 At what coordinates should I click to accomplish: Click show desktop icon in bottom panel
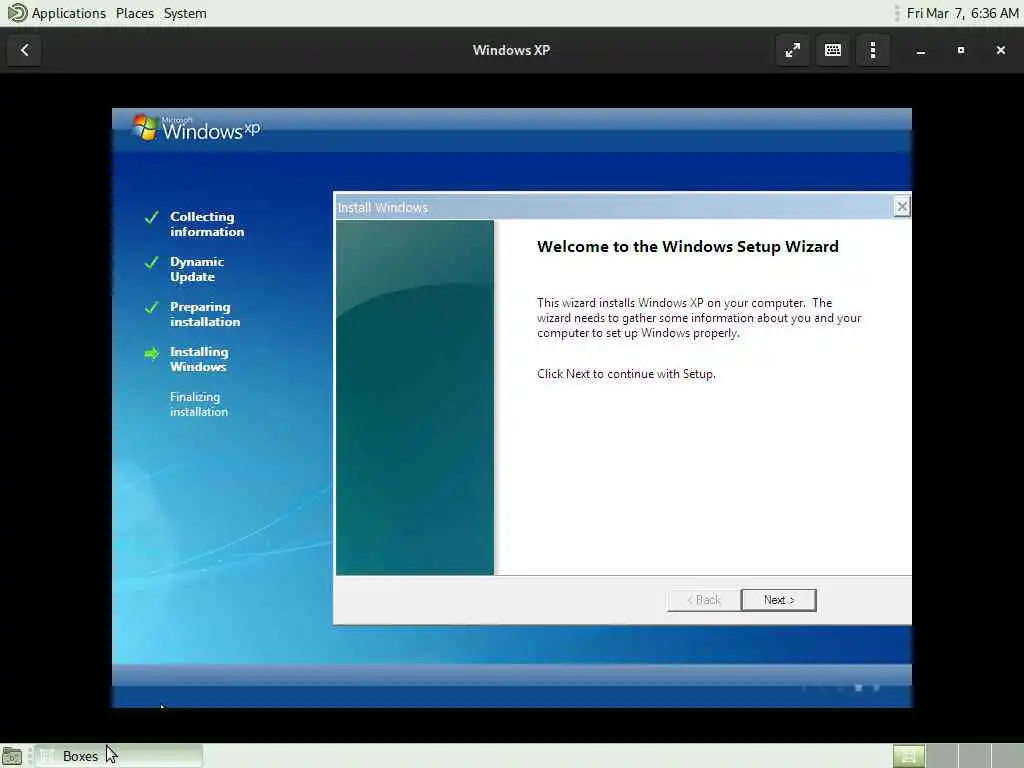point(12,756)
